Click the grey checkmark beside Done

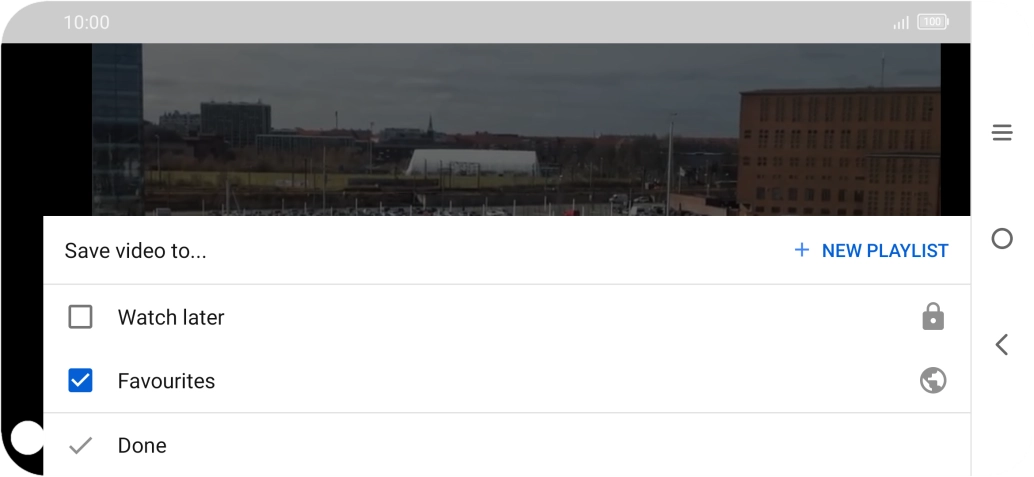pyautogui.click(x=80, y=445)
